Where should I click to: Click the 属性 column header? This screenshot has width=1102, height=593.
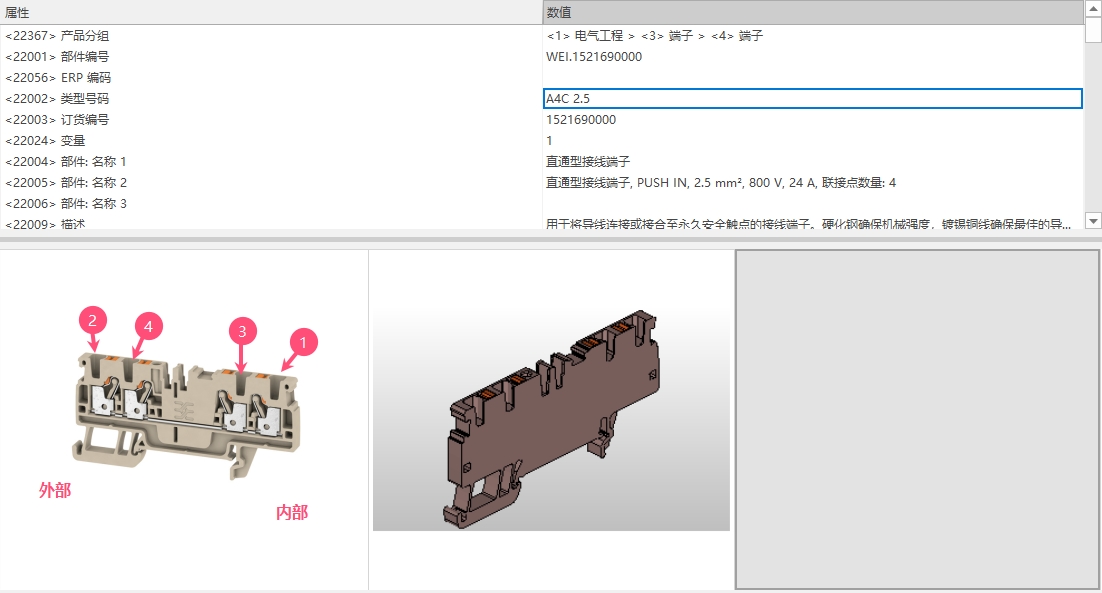tap(270, 12)
